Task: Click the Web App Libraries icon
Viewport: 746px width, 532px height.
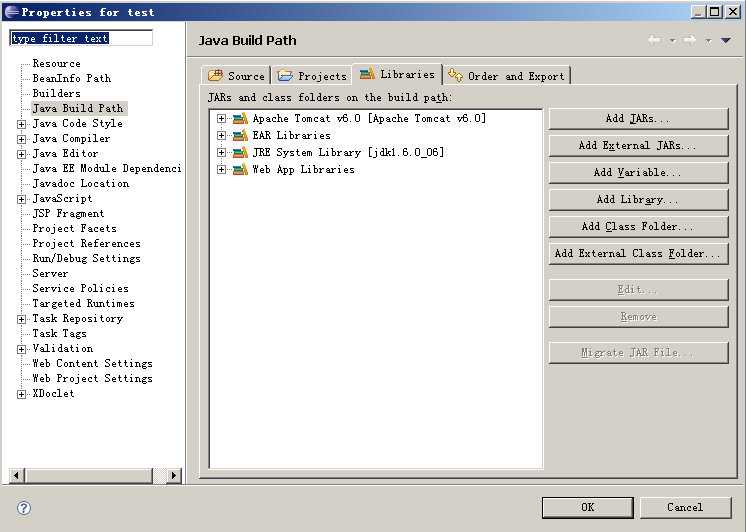Action: click(x=240, y=169)
